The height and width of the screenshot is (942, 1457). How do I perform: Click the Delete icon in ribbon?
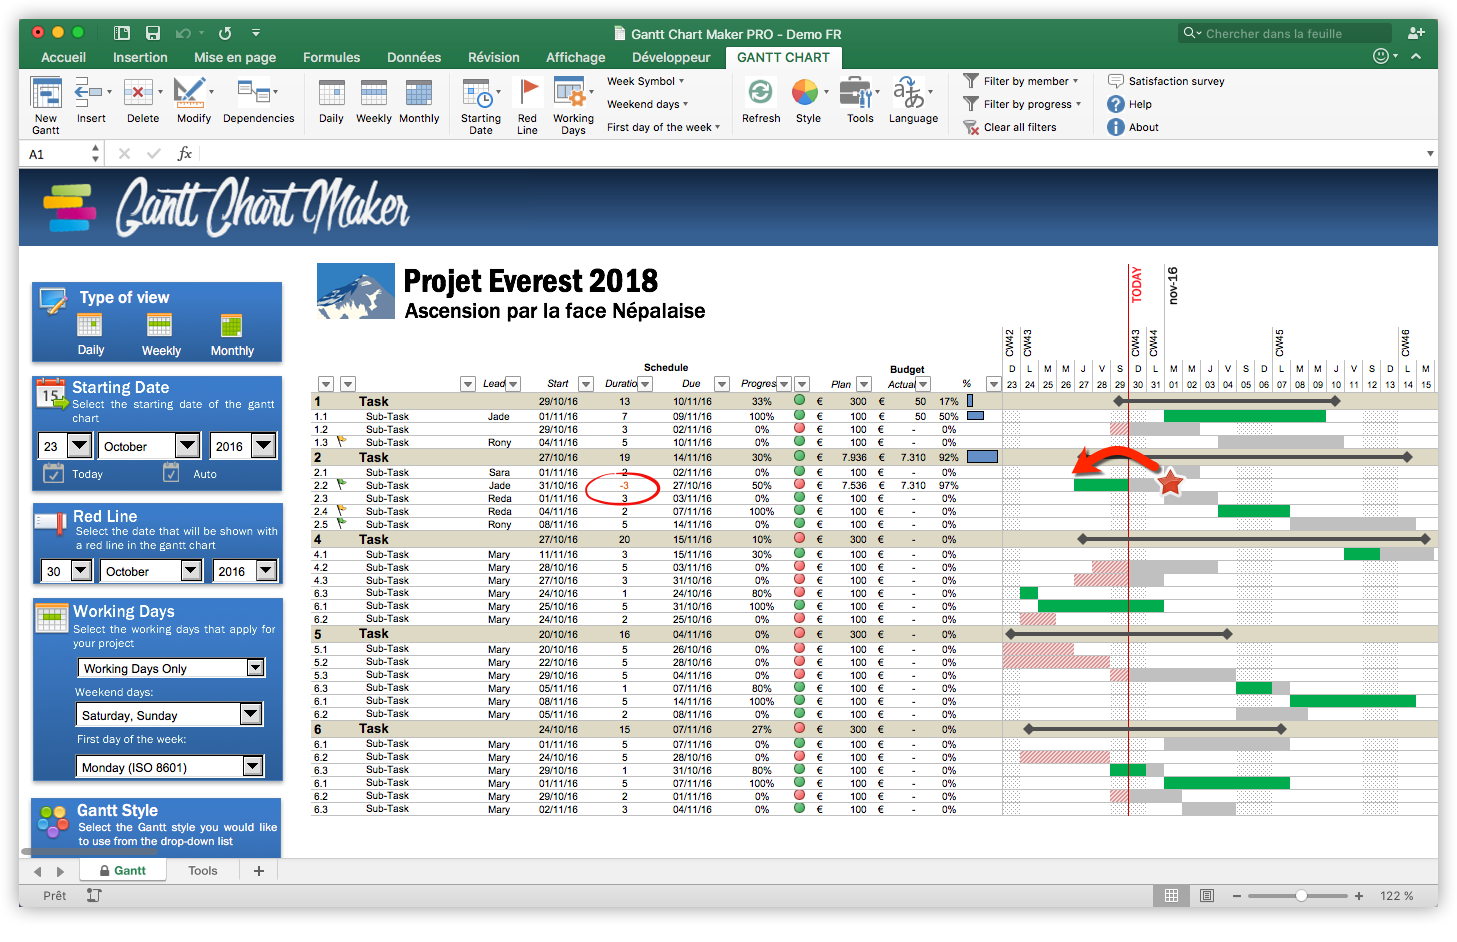139,93
